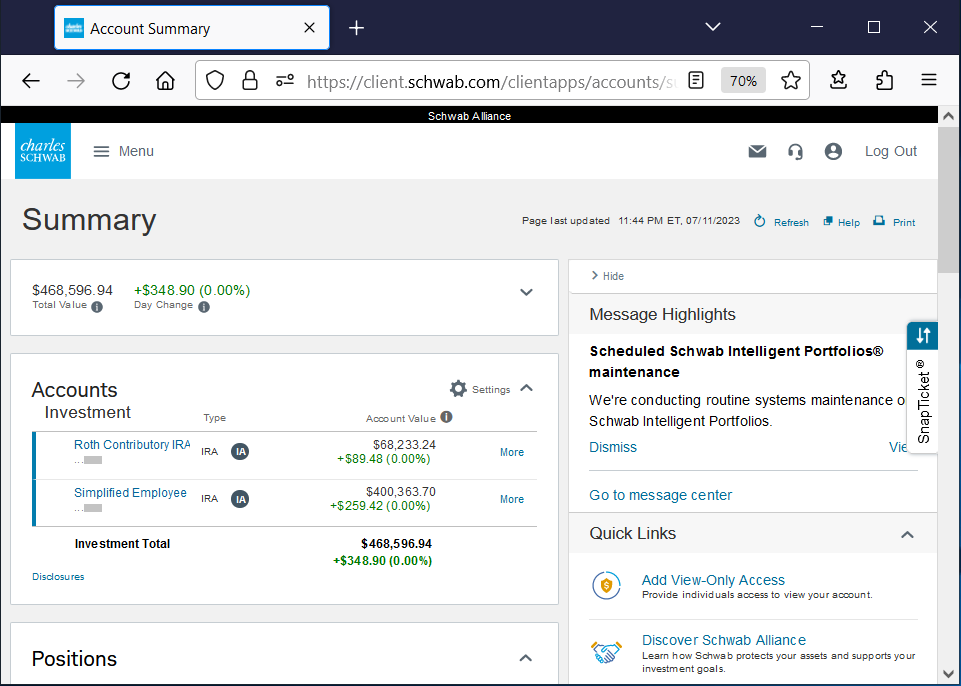Close the Account Summary tab
This screenshot has height=686, width=961.
tap(310, 28)
